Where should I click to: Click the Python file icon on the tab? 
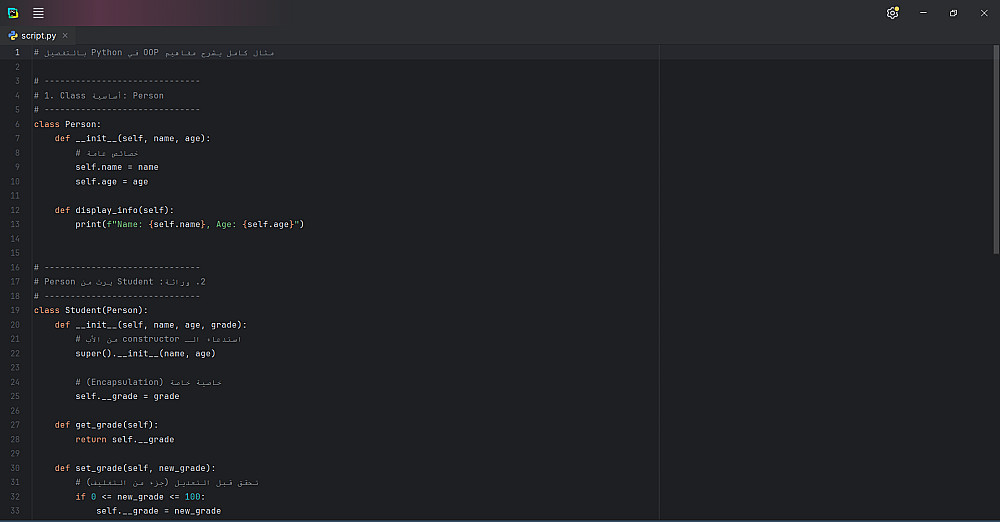click(x=13, y=35)
